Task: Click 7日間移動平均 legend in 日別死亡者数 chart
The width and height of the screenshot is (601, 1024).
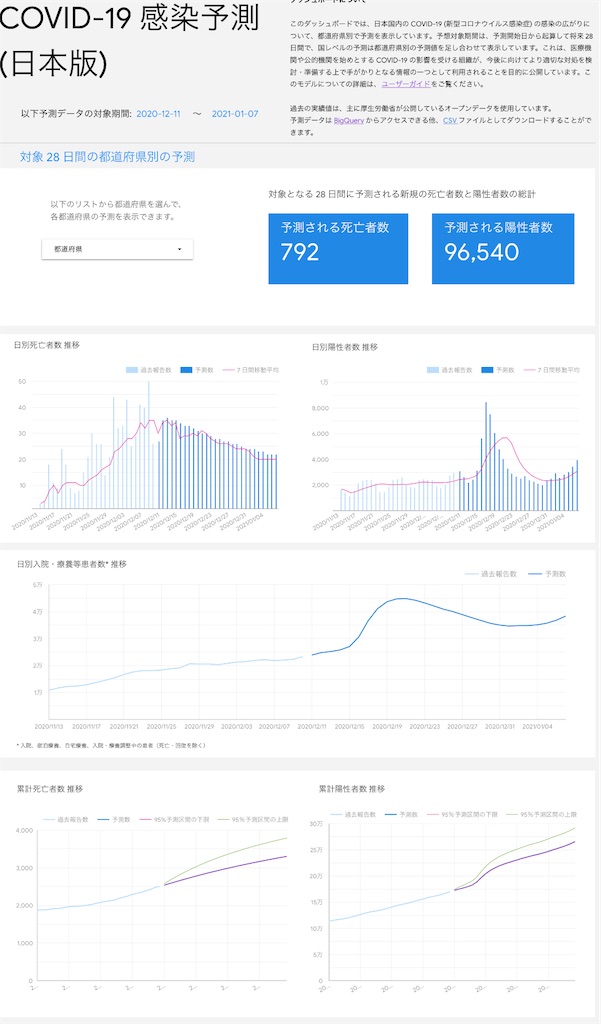Action: [251, 370]
